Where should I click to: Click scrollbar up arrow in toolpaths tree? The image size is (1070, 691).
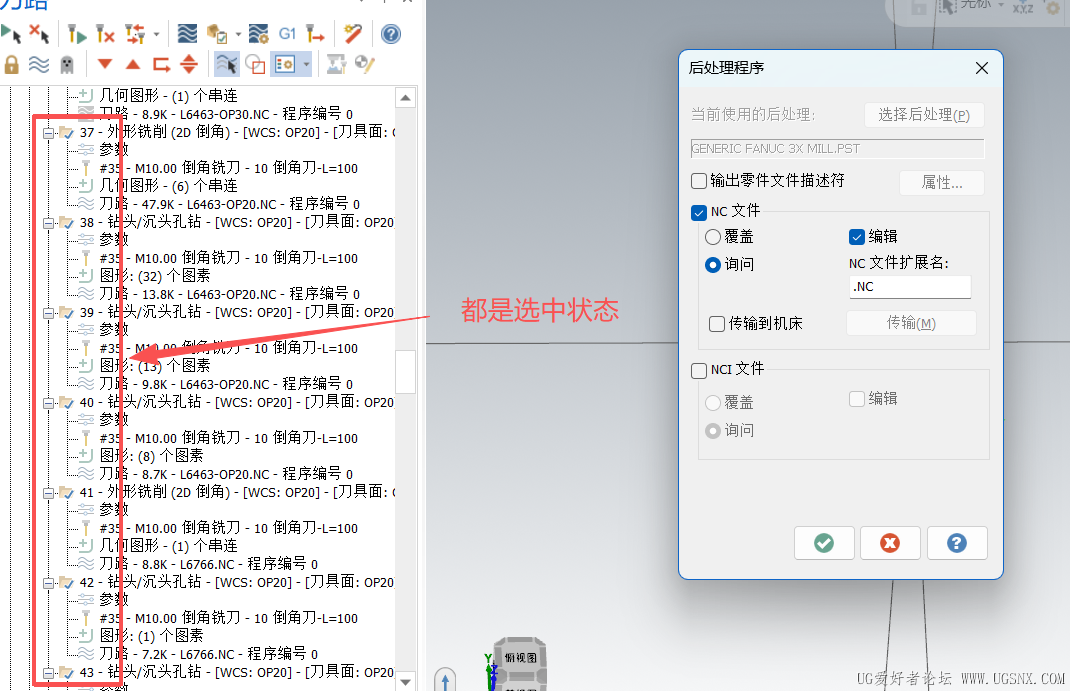(x=405, y=98)
